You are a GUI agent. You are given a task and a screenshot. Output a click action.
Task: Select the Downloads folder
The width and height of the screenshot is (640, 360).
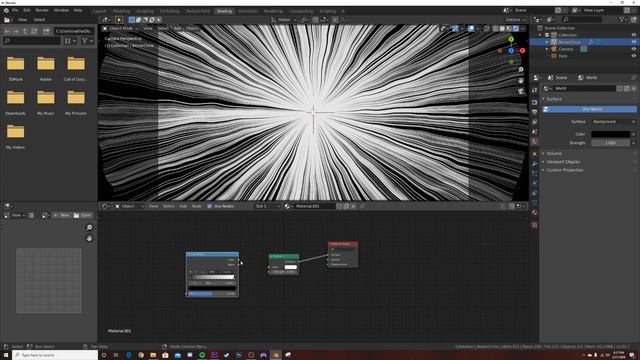coord(16,102)
